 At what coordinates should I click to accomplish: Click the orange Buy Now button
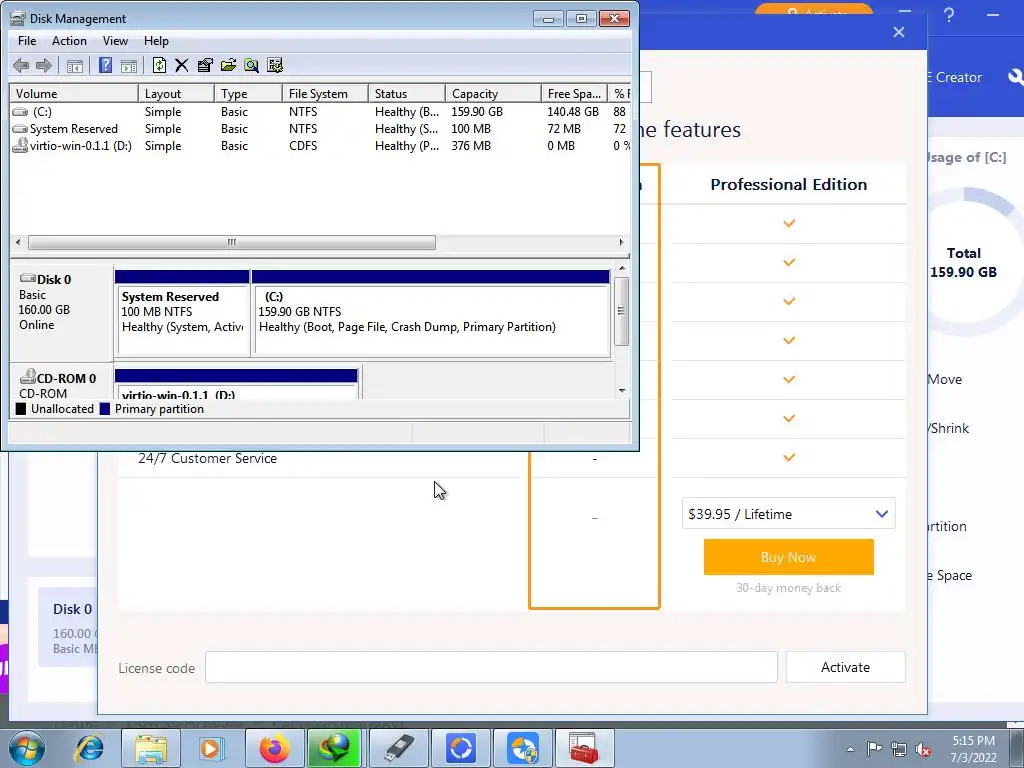788,557
